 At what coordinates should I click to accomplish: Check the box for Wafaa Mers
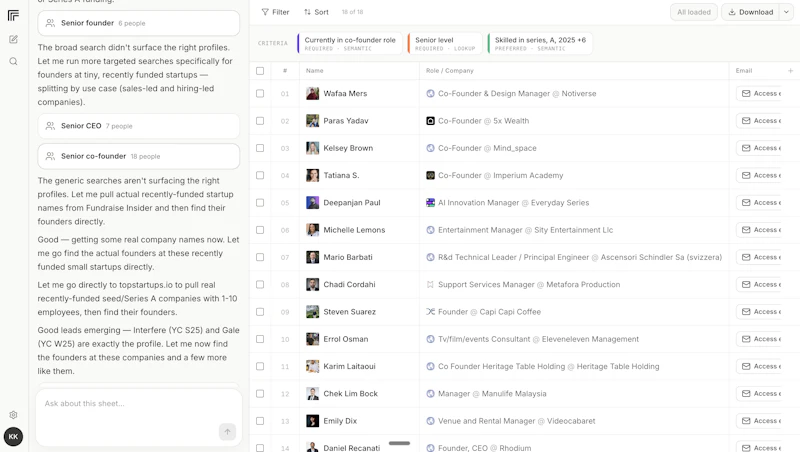coord(260,93)
